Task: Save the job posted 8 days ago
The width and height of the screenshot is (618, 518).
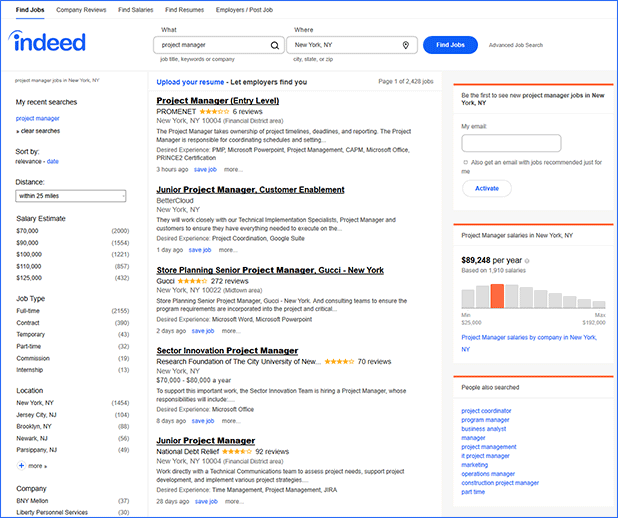Action: tap(203, 421)
